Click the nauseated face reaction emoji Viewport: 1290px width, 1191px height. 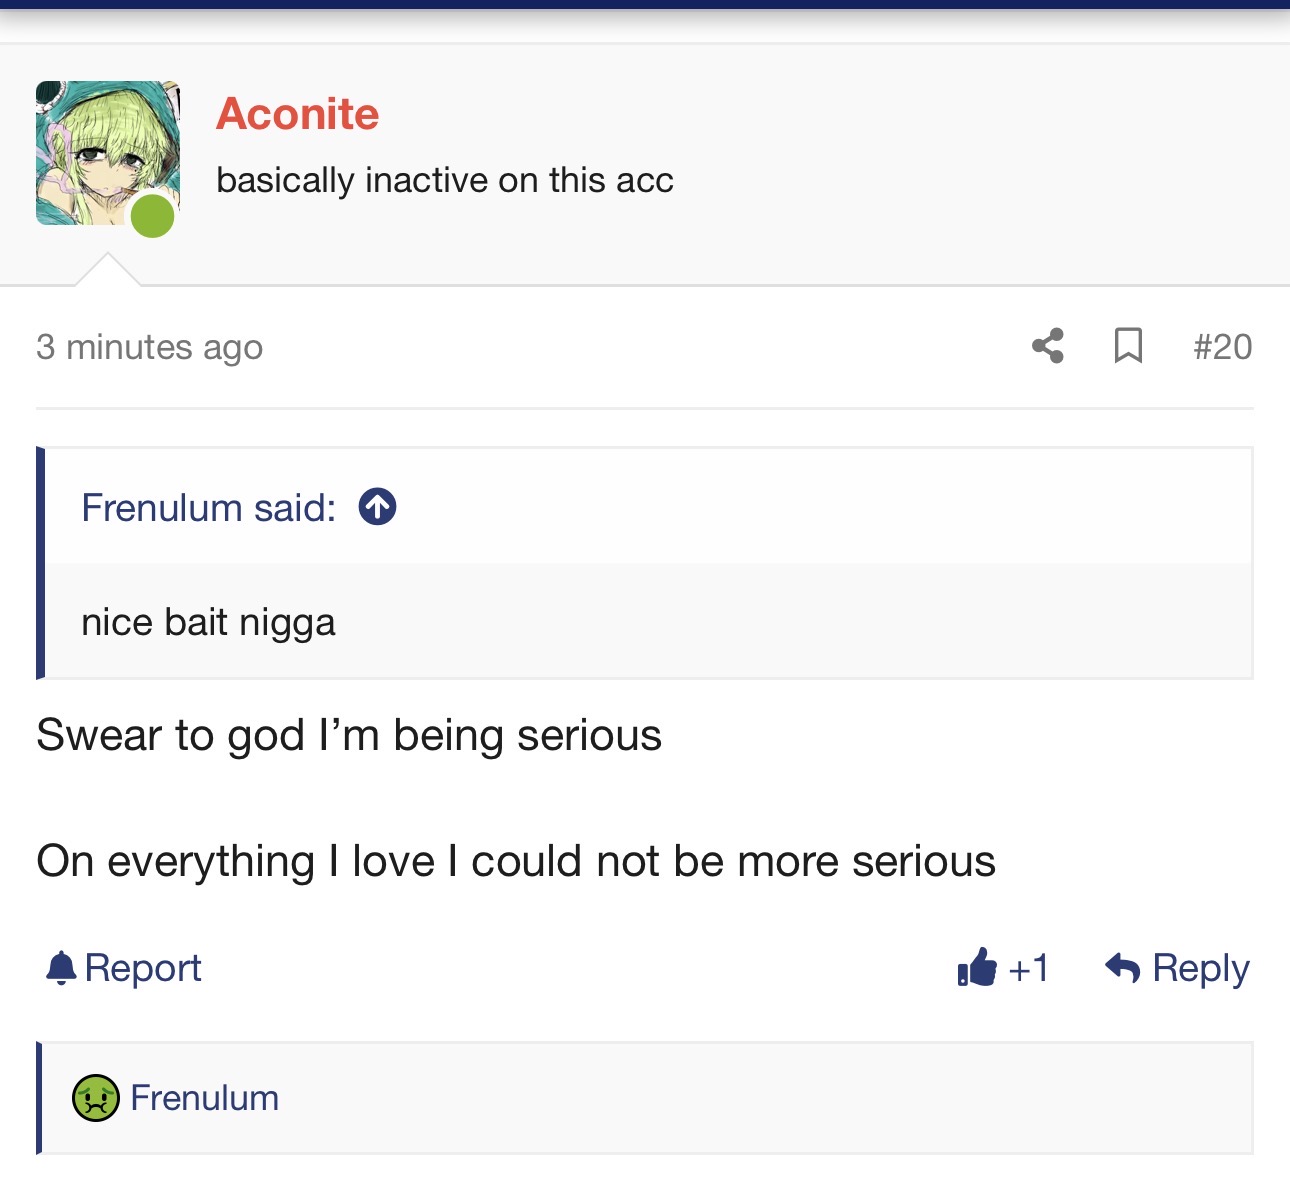[x=96, y=1098]
